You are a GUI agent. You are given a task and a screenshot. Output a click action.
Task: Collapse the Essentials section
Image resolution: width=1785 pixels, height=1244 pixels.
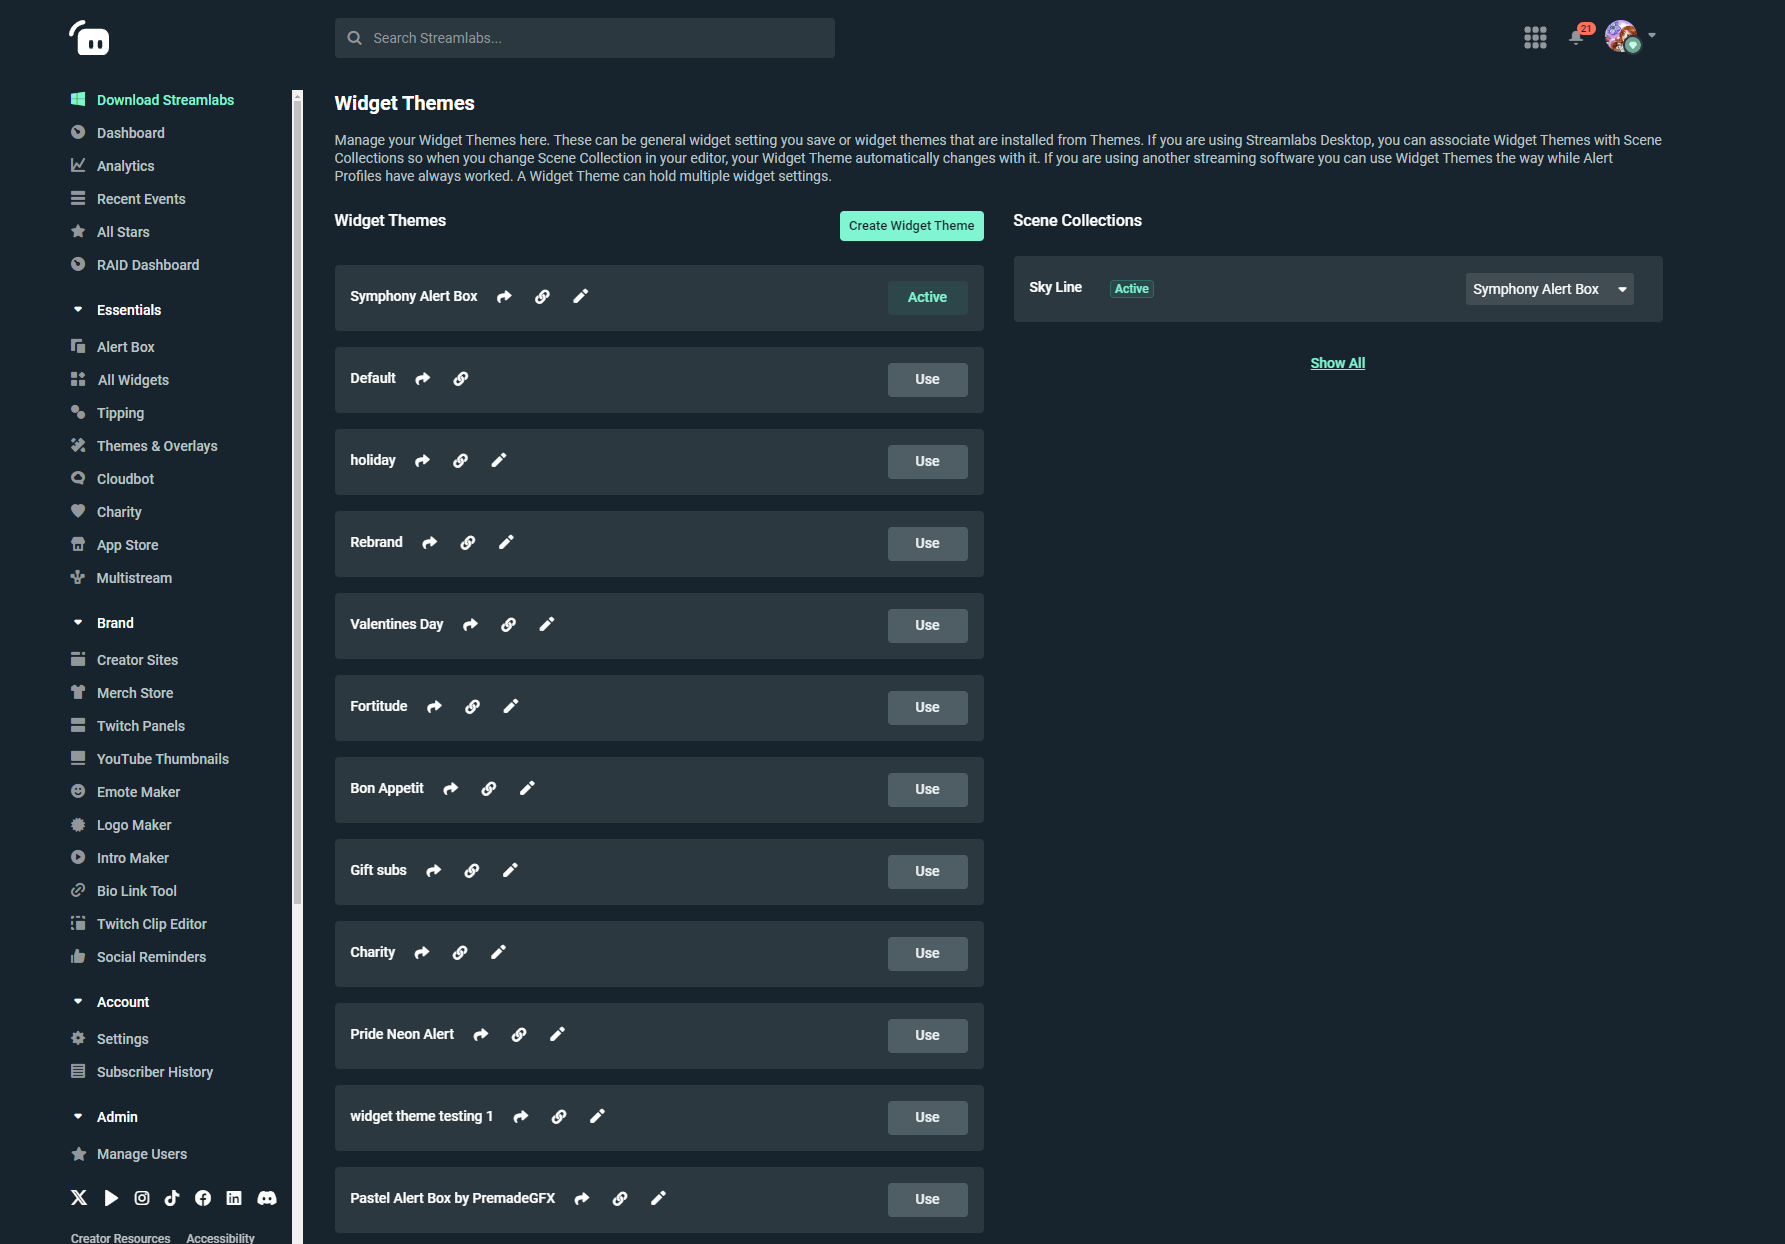pos(78,310)
